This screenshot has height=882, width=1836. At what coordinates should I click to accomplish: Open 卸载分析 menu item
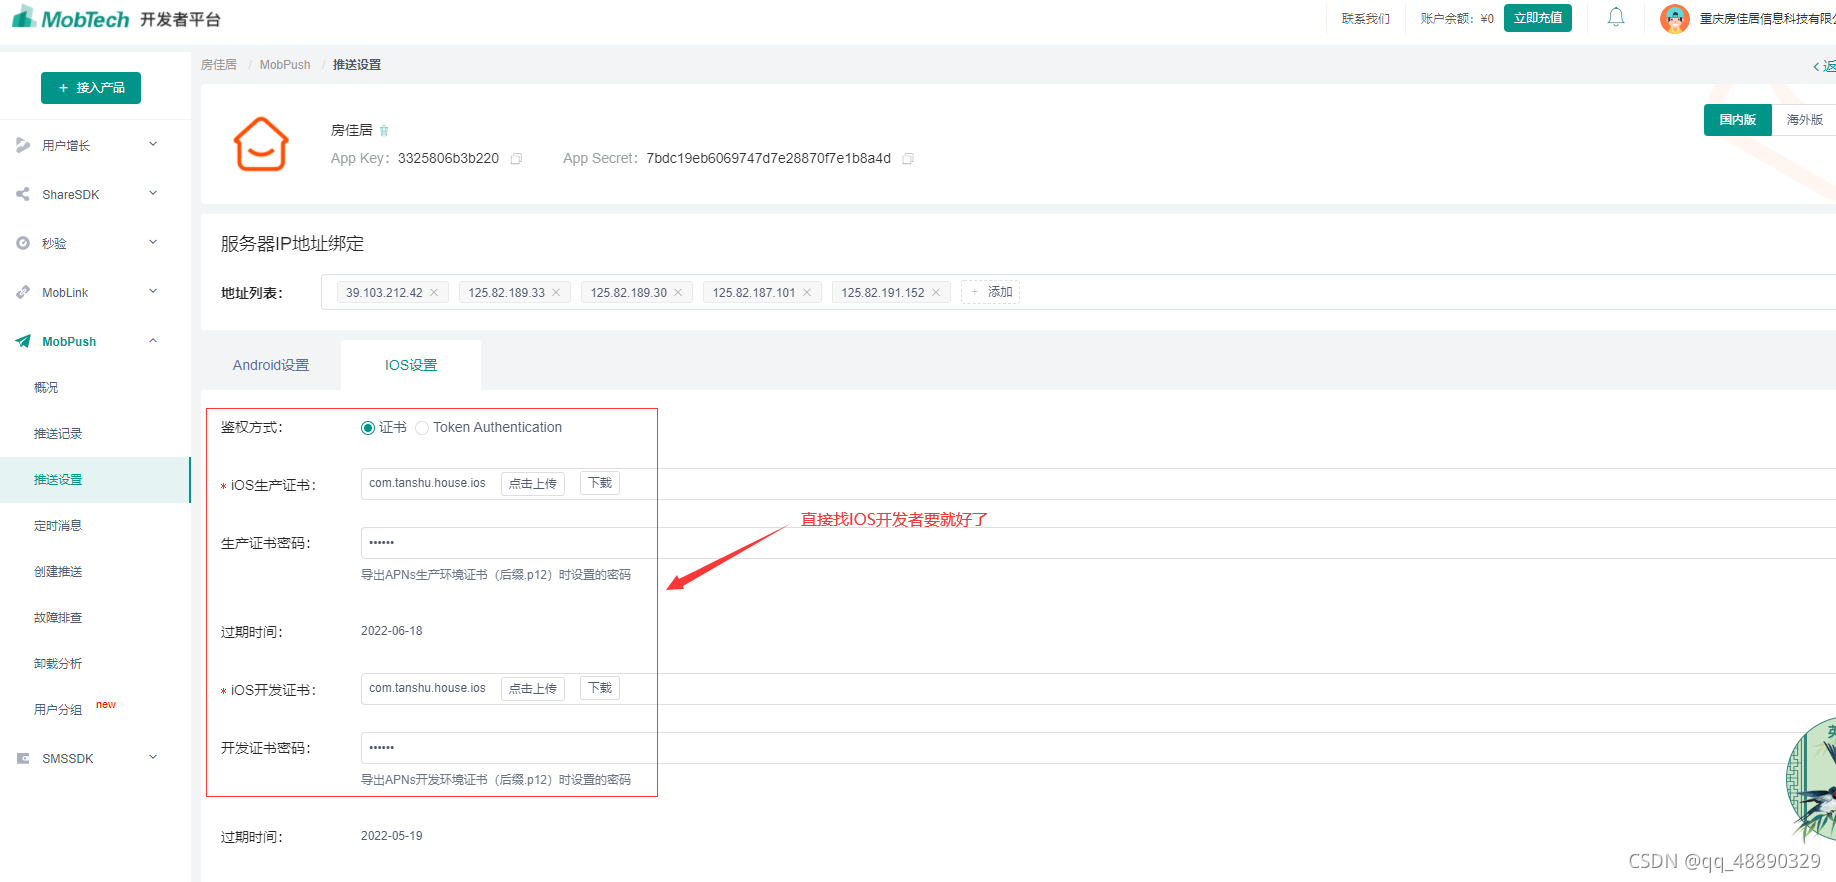pos(58,663)
